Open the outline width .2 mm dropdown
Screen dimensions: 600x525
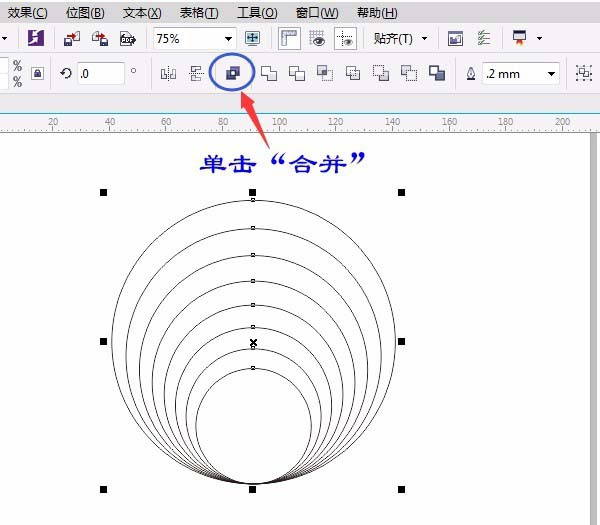551,73
